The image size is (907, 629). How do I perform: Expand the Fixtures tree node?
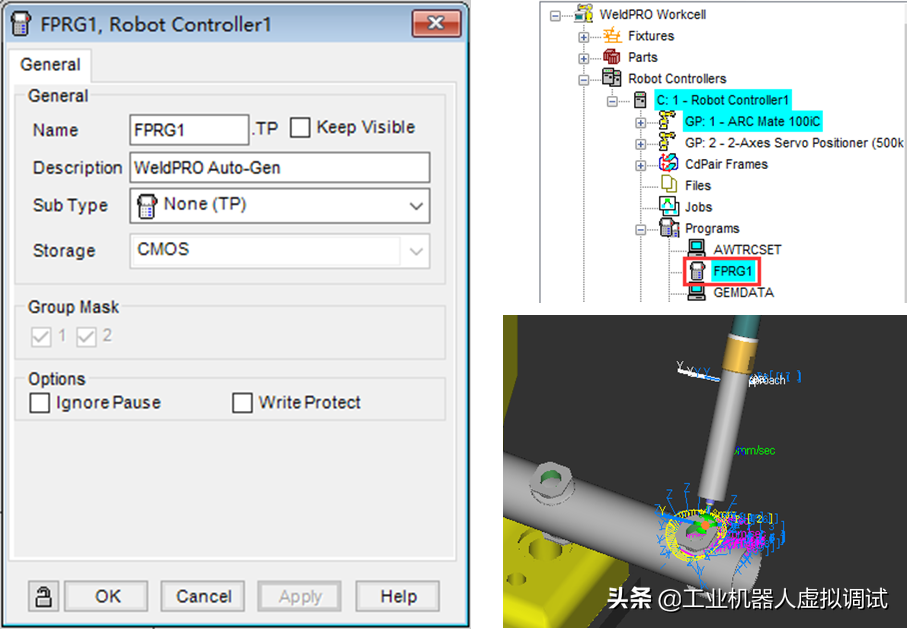coord(584,37)
